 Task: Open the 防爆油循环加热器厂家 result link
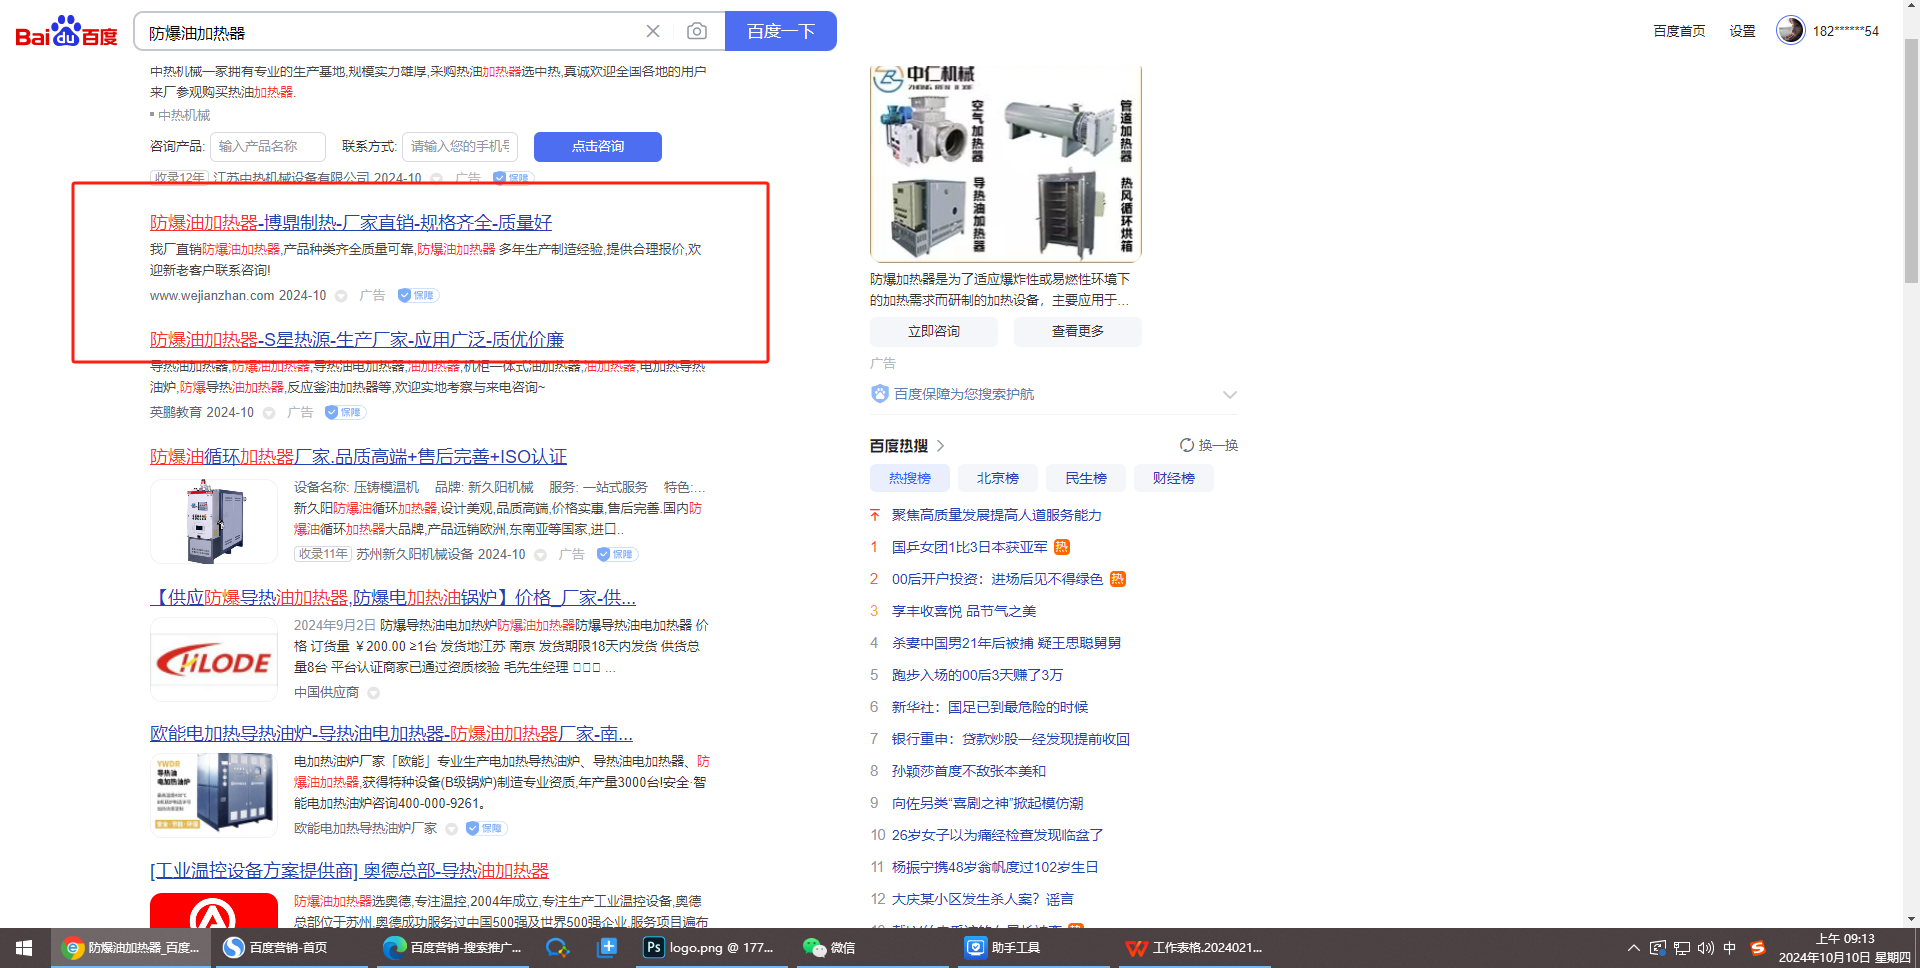tap(358, 456)
